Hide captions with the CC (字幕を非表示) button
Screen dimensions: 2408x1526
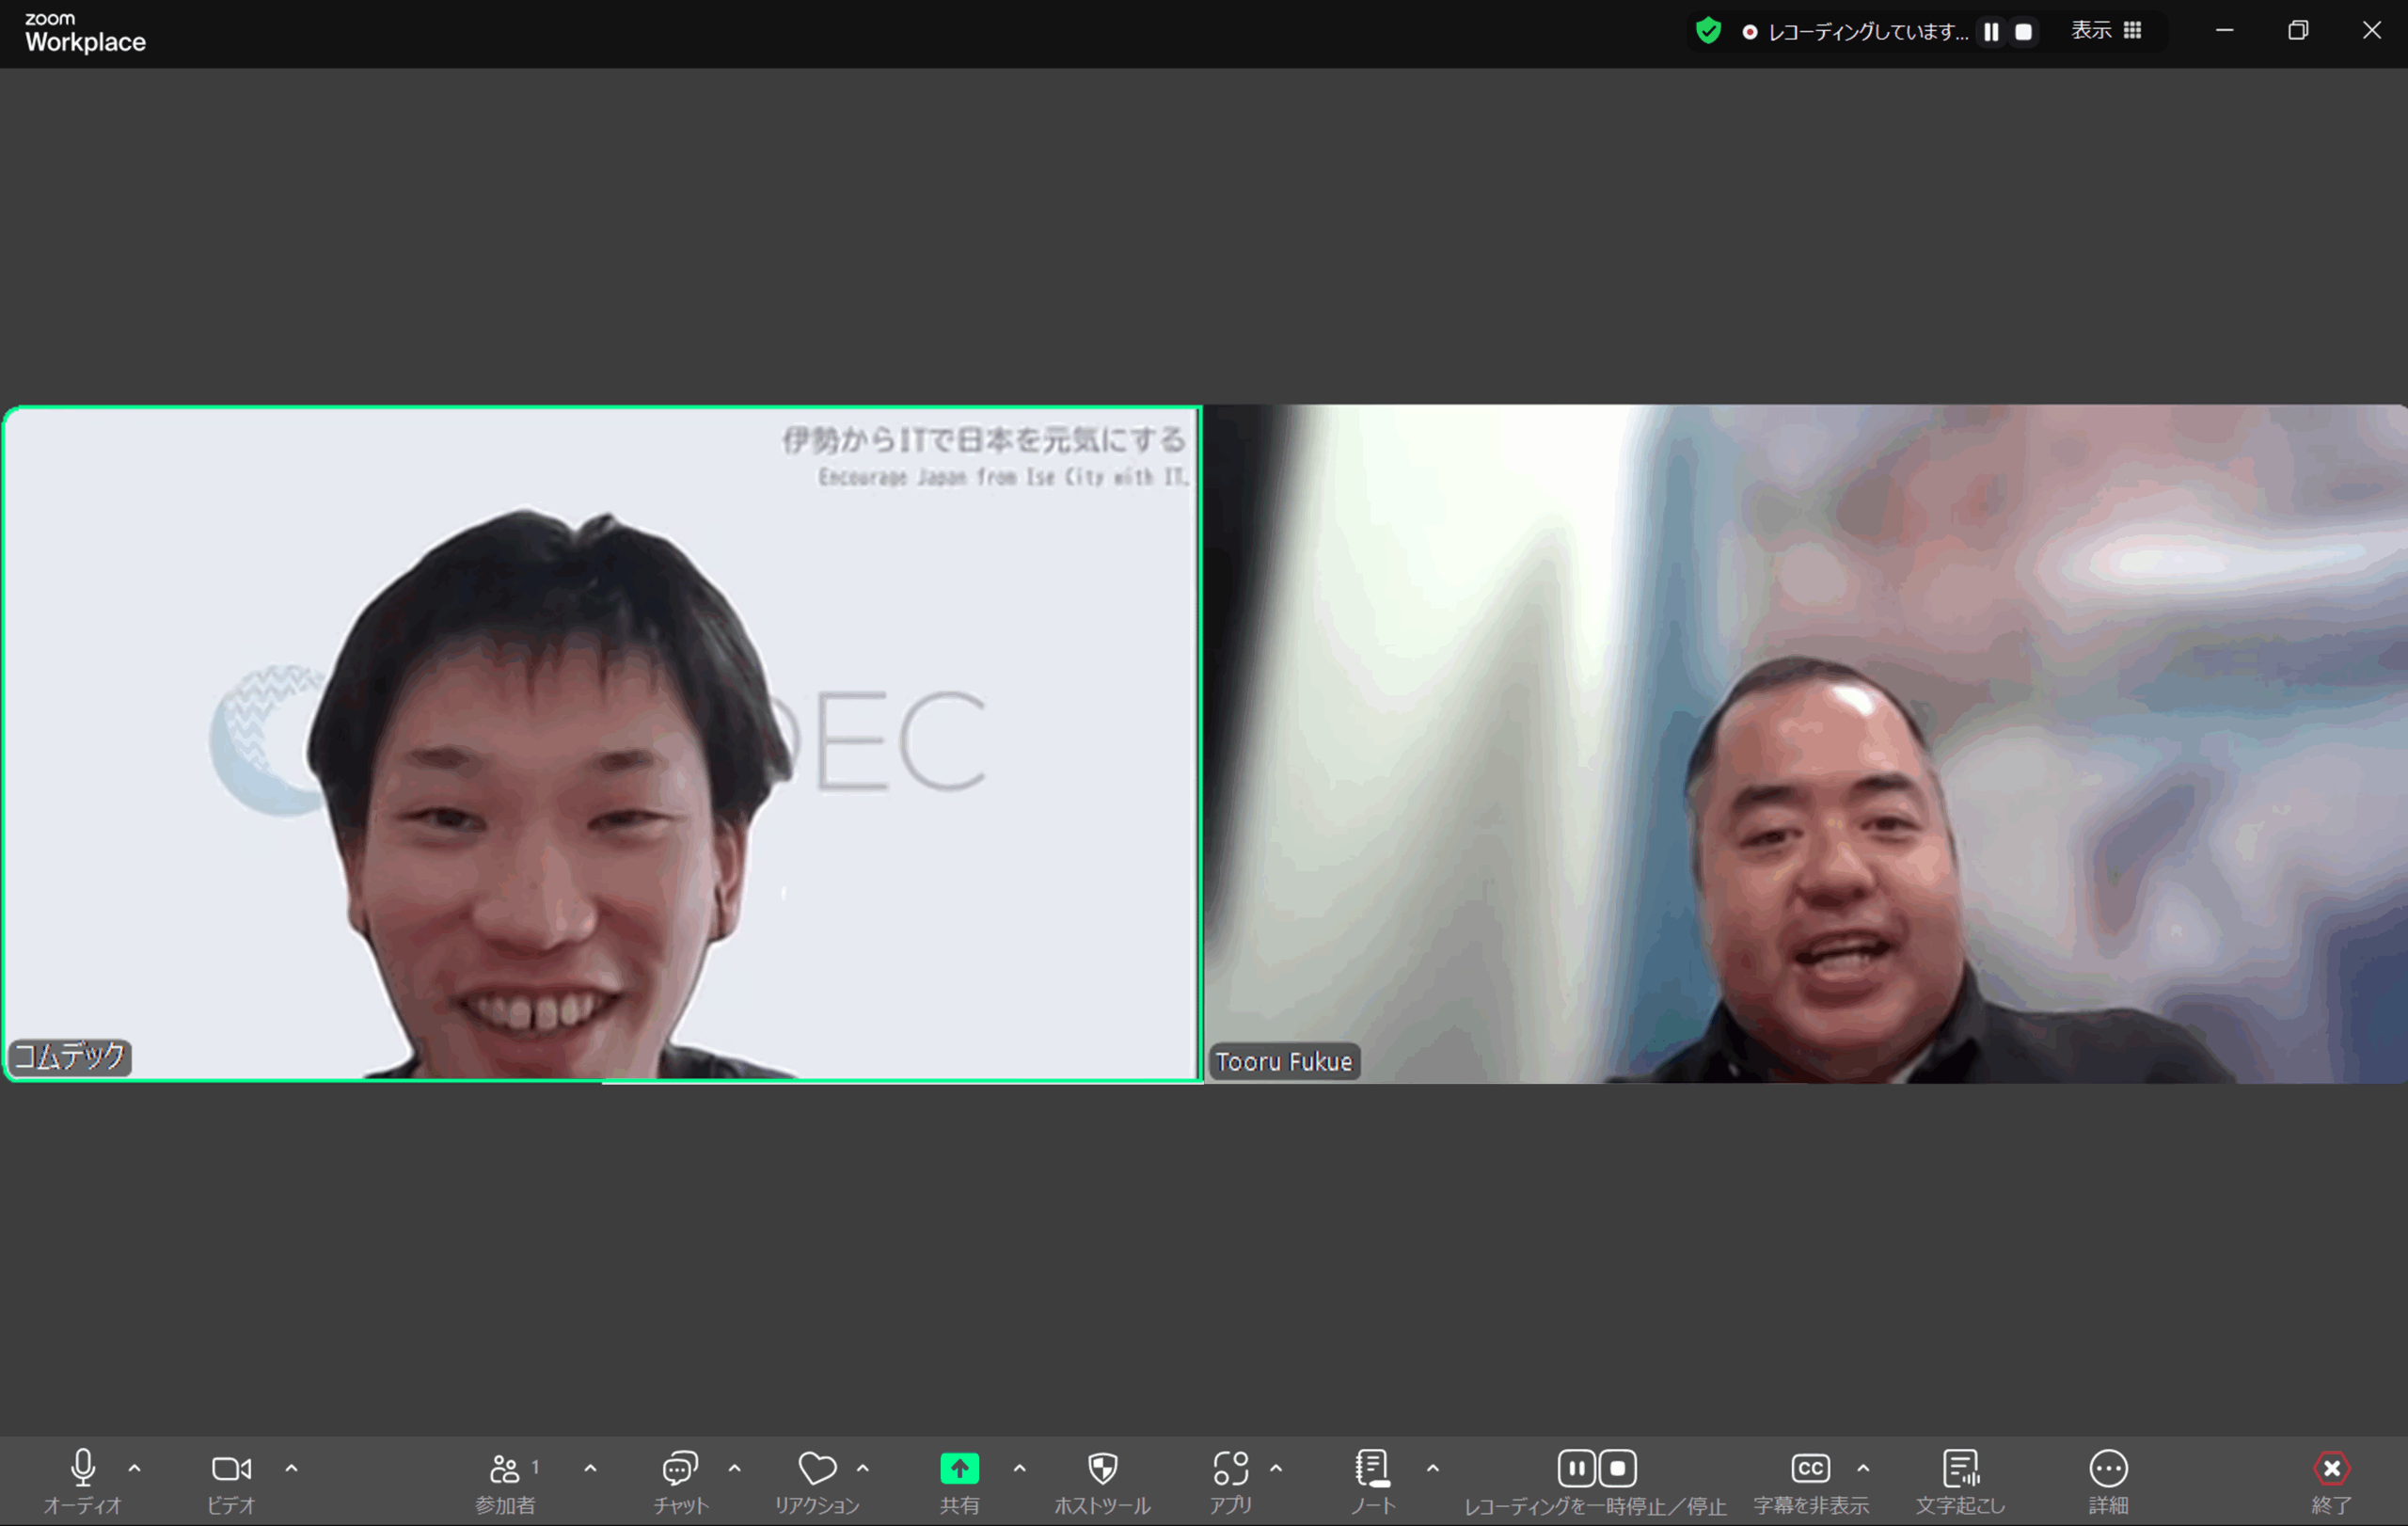(1810, 1469)
